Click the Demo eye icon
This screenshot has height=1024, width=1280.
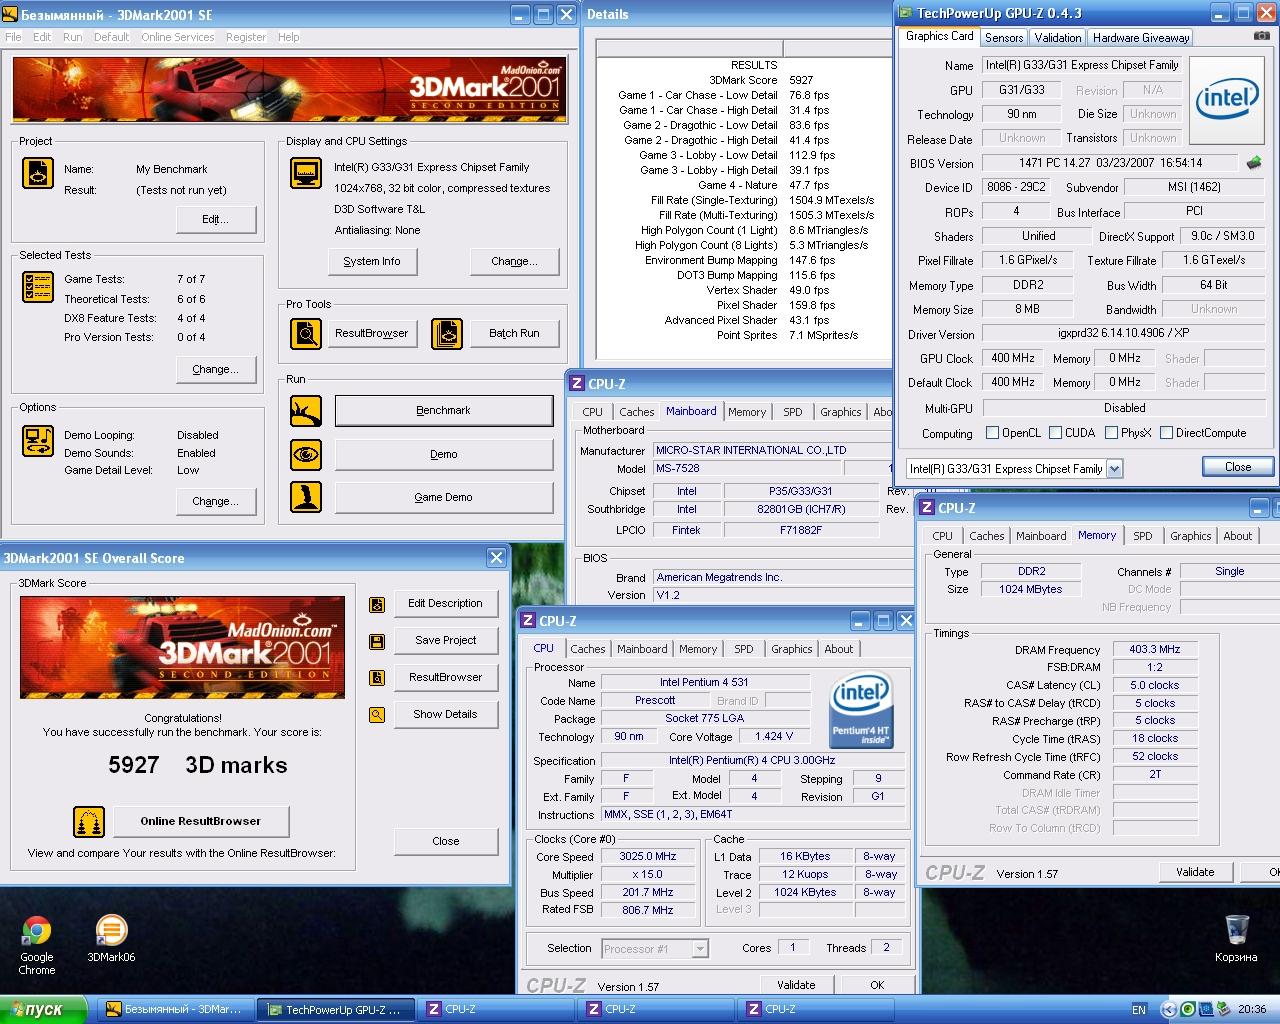click(306, 454)
